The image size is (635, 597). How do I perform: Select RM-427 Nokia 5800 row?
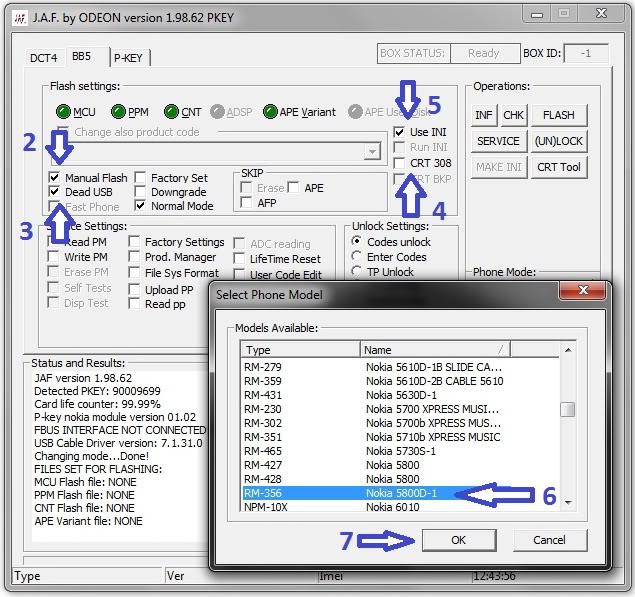click(x=400, y=465)
